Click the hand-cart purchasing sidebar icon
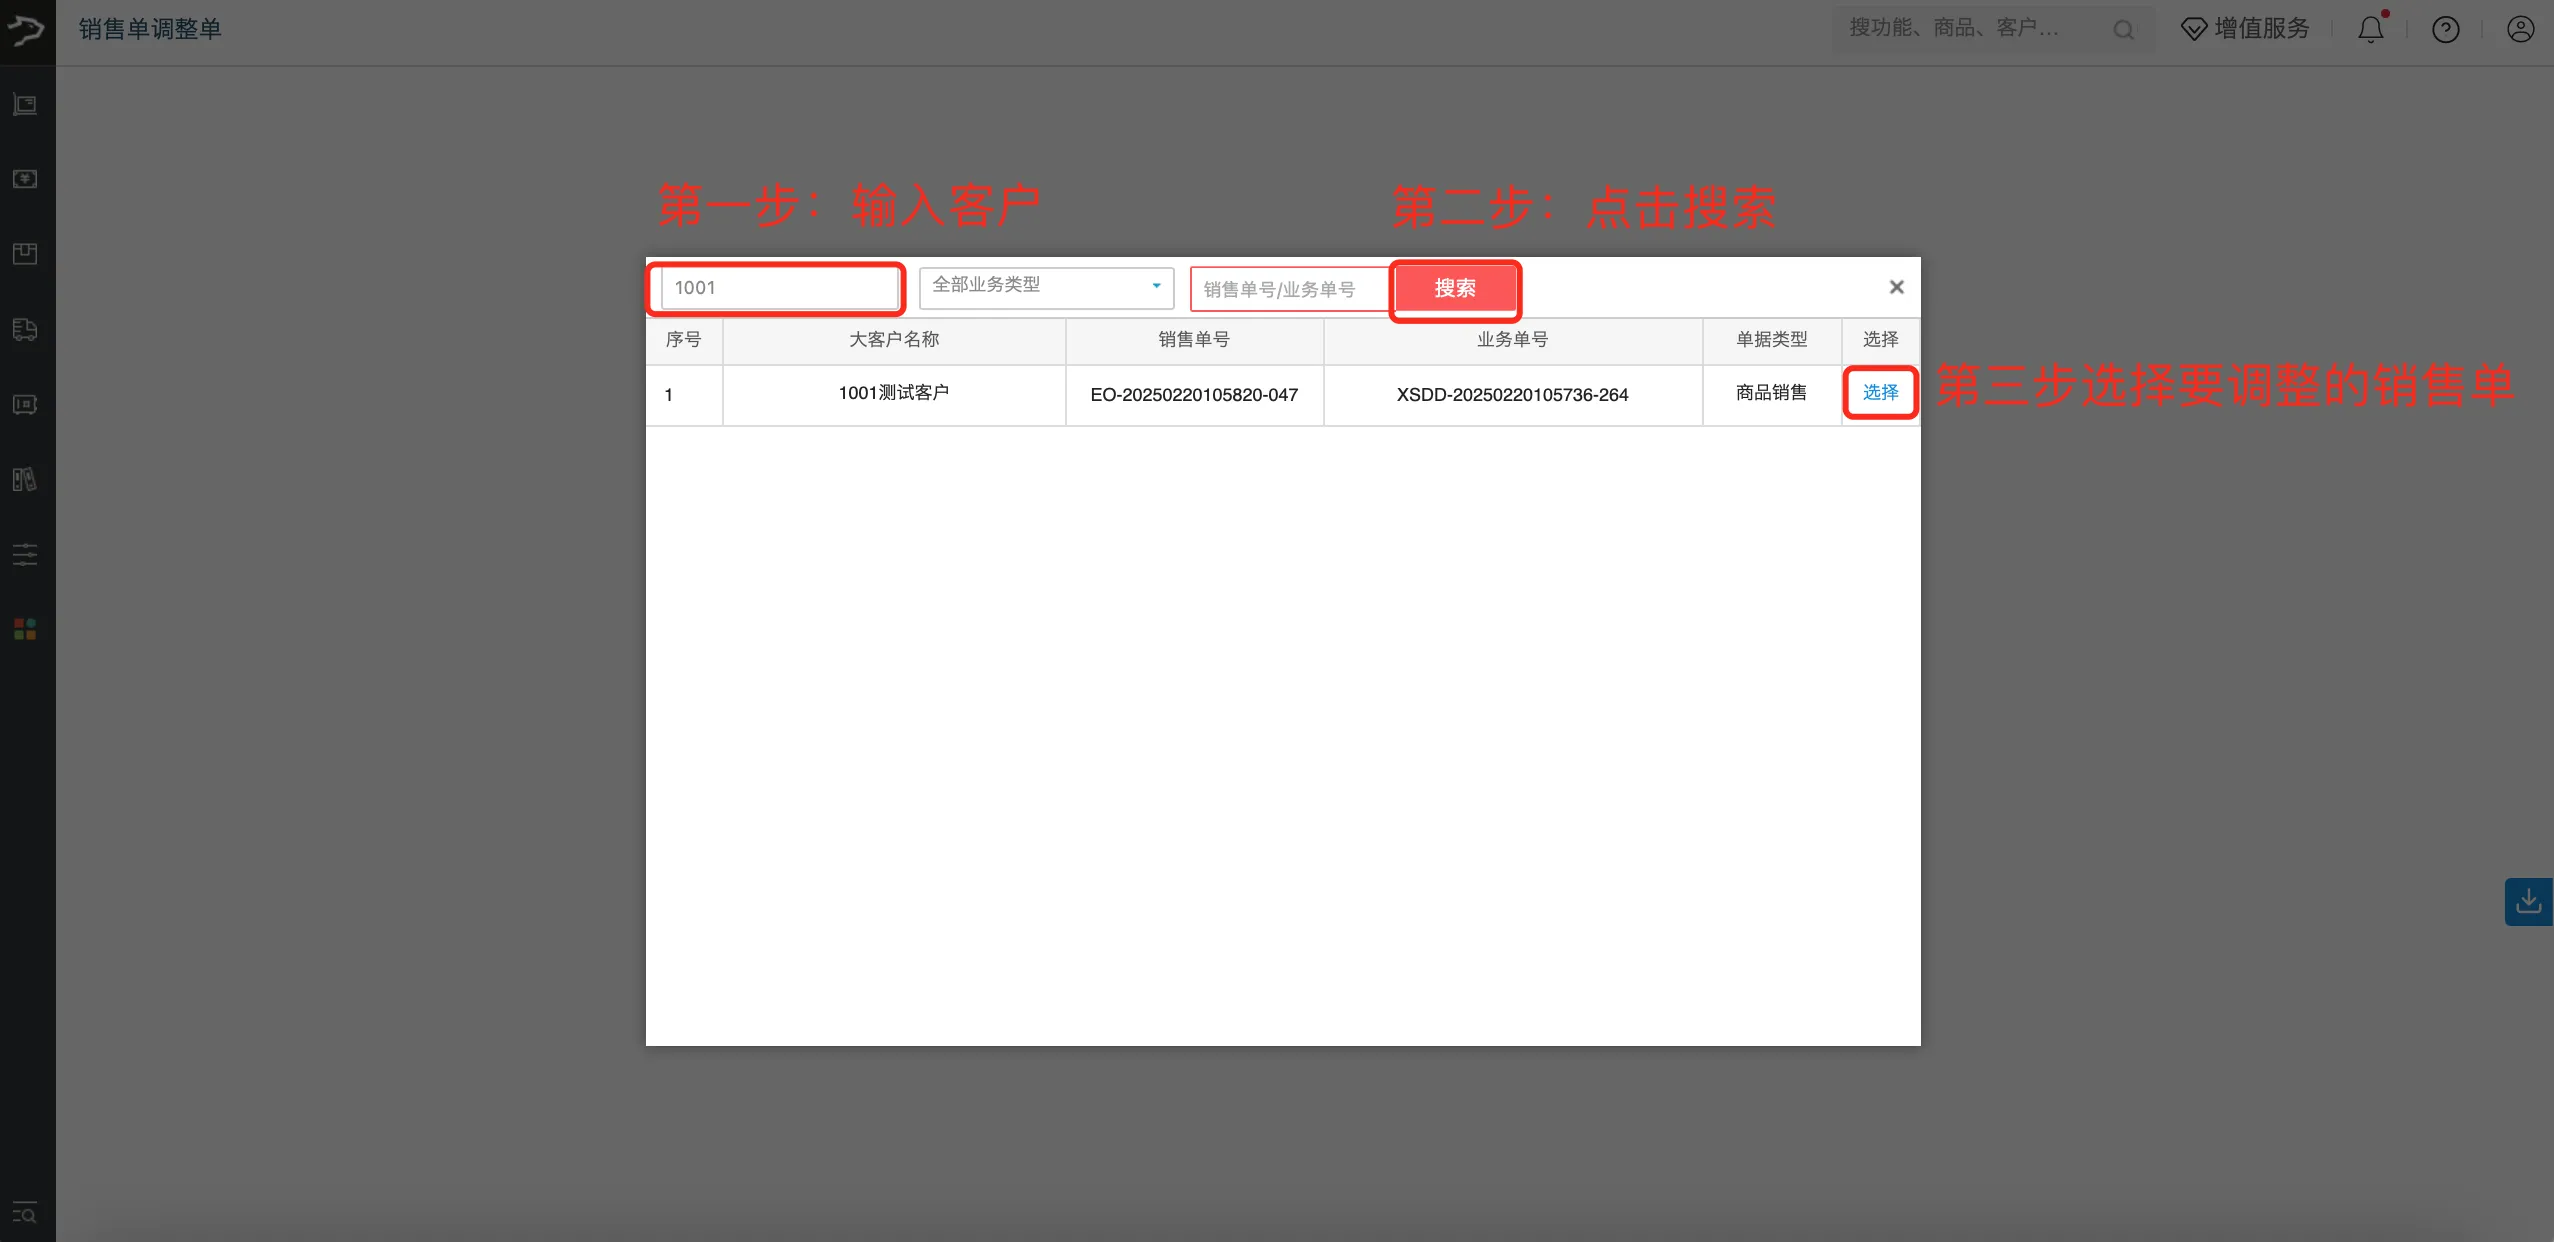 [x=25, y=105]
